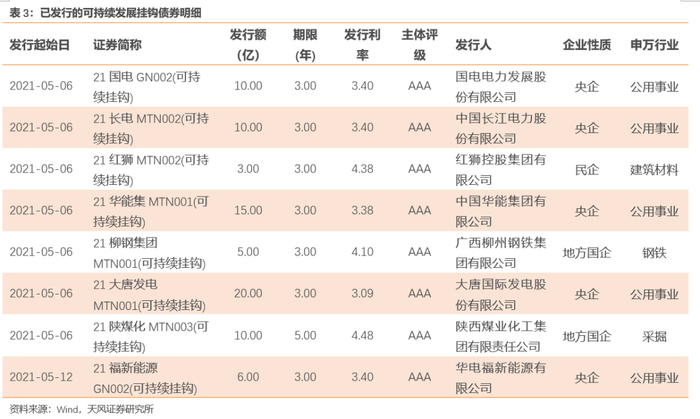
Task: Click the issuer 中国长江电力股份有限公司
Action: pos(500,128)
